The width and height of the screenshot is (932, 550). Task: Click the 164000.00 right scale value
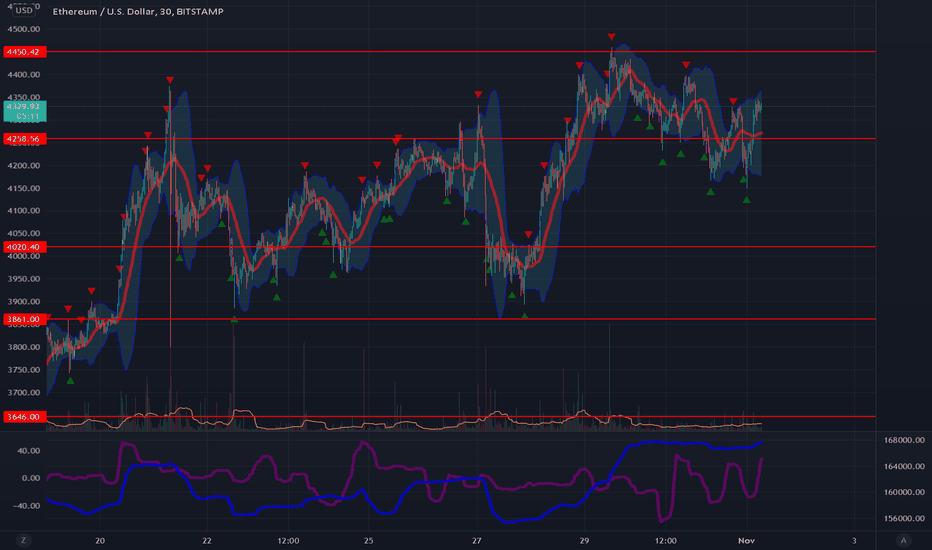click(x=903, y=466)
